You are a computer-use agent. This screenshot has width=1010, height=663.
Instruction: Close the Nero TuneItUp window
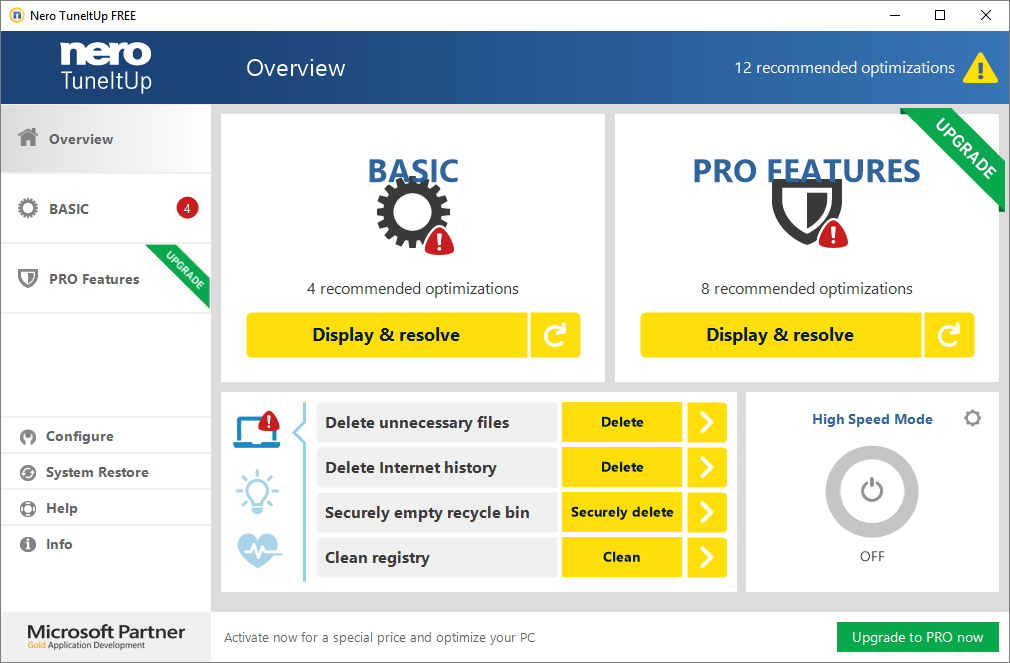(986, 15)
